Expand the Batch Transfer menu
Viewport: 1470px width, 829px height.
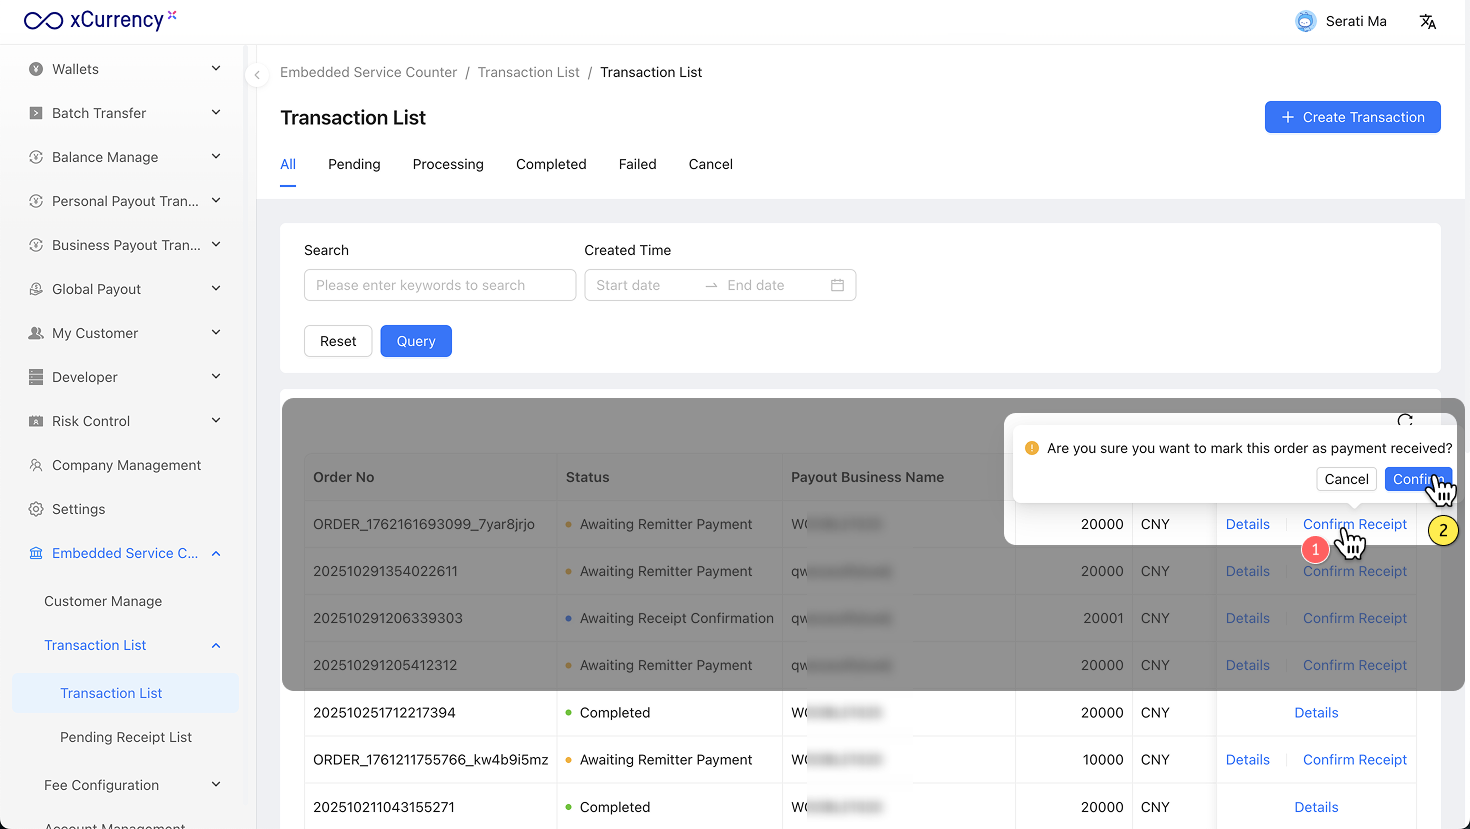pyautogui.click(x=216, y=113)
